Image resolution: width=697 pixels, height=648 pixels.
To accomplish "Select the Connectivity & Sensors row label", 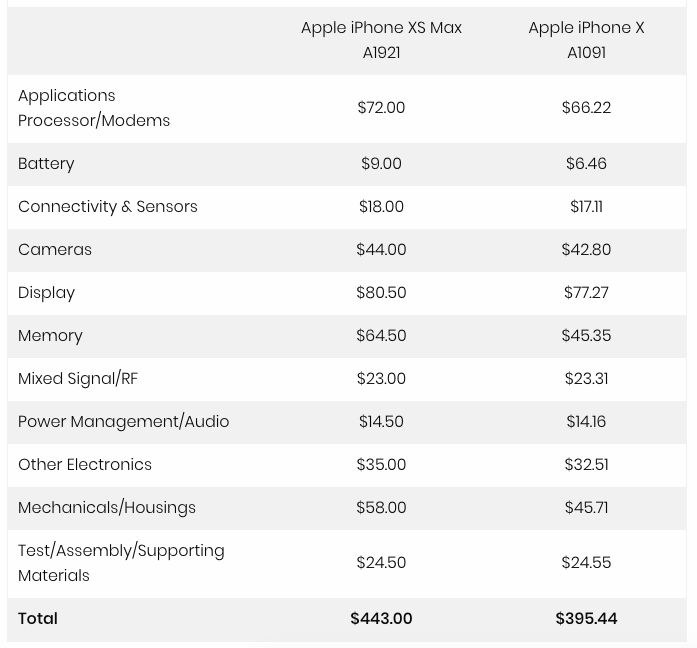I will [108, 207].
